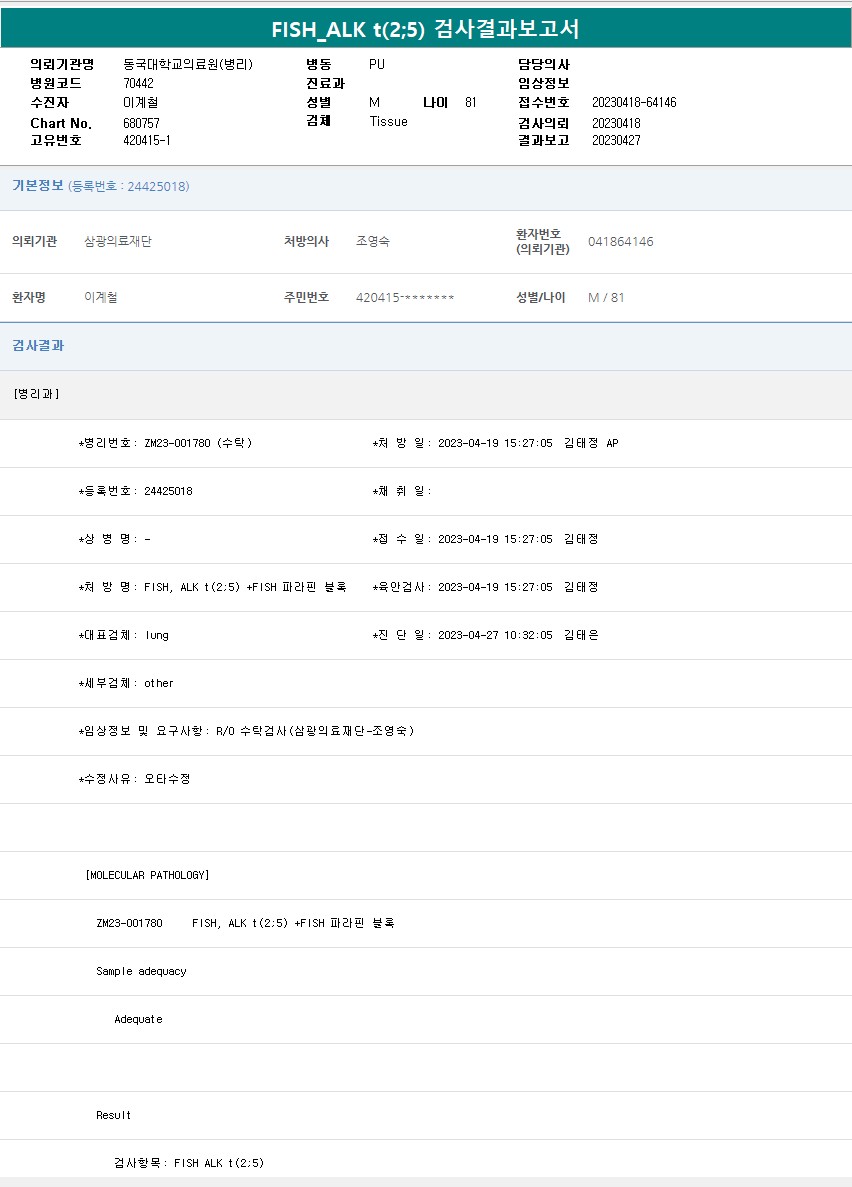Image resolution: width=852 pixels, height=1187 pixels.
Task: Click the Adequate result text
Action: 138,1019
